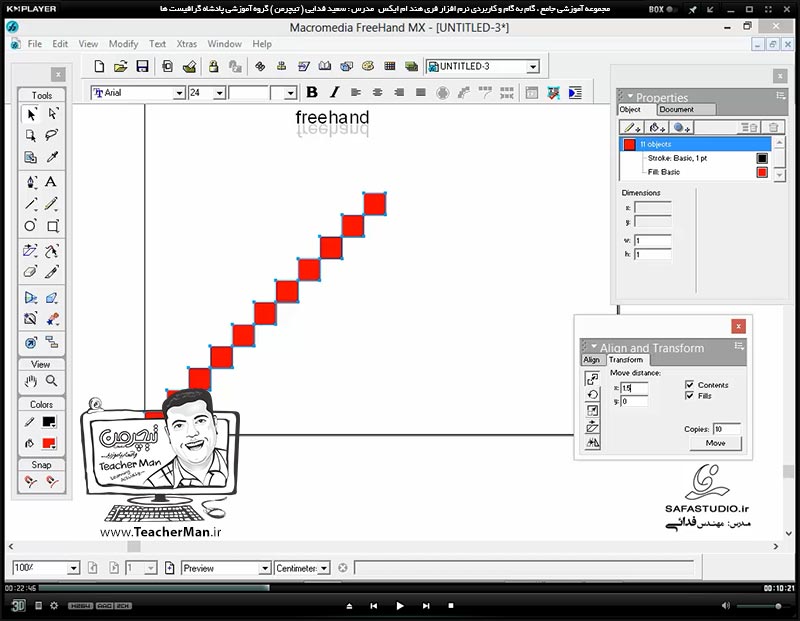Go to previous track in KMPlayer

pyautogui.click(x=374, y=606)
